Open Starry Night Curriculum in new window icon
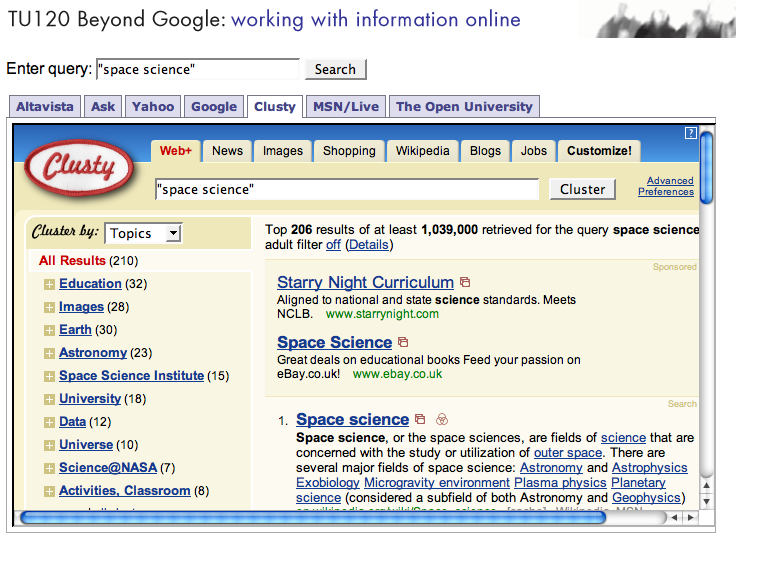 465,282
